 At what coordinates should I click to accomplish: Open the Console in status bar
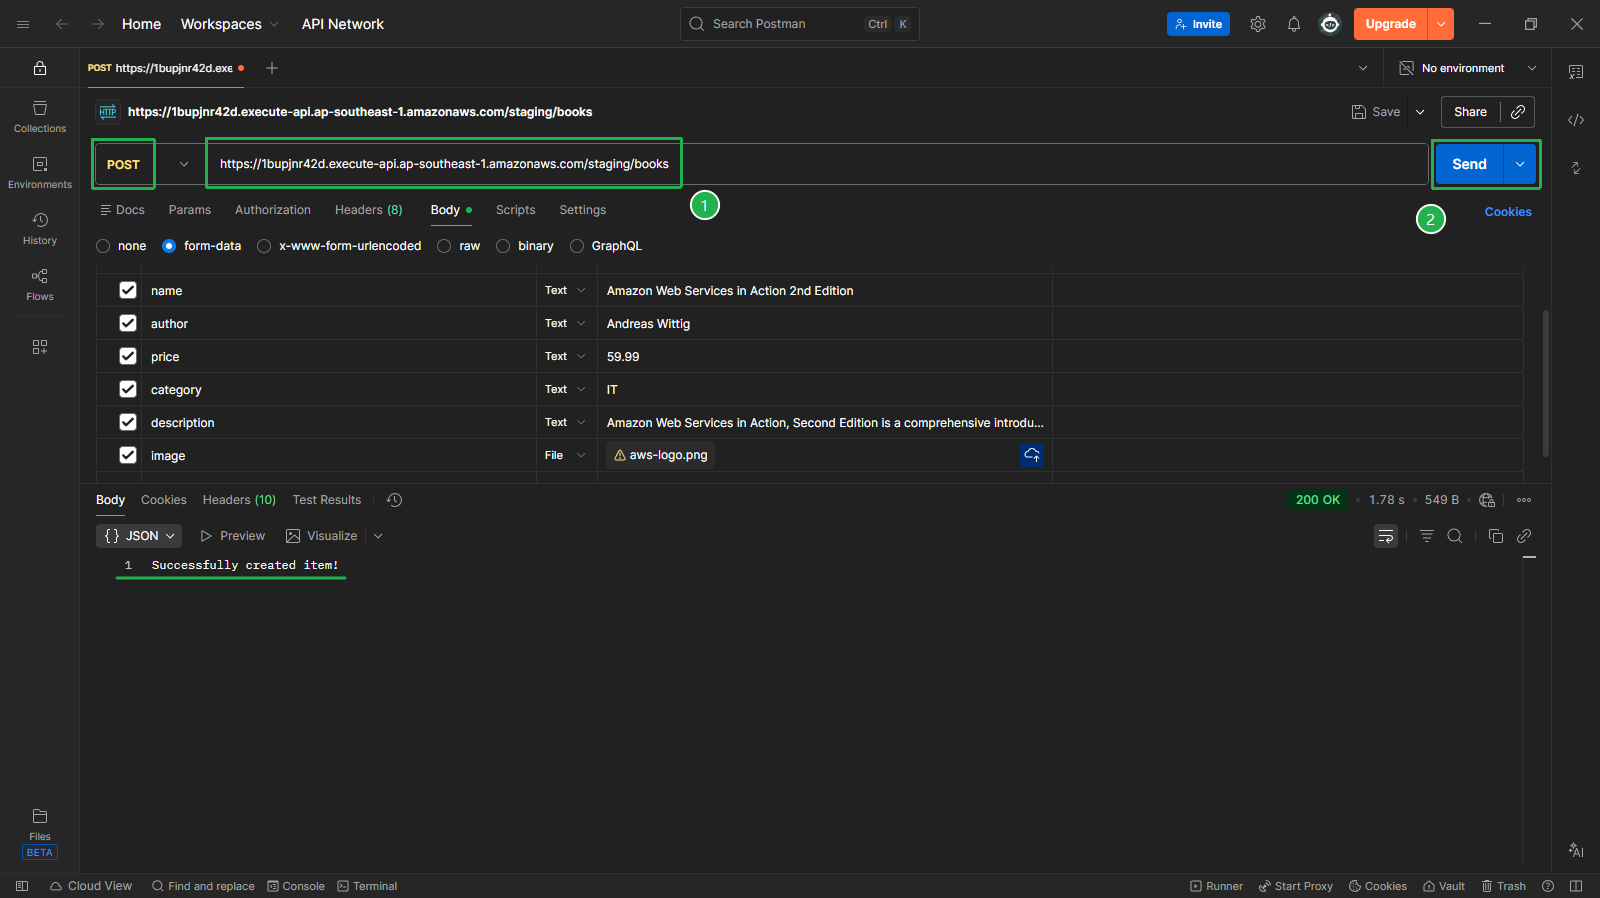click(x=296, y=886)
